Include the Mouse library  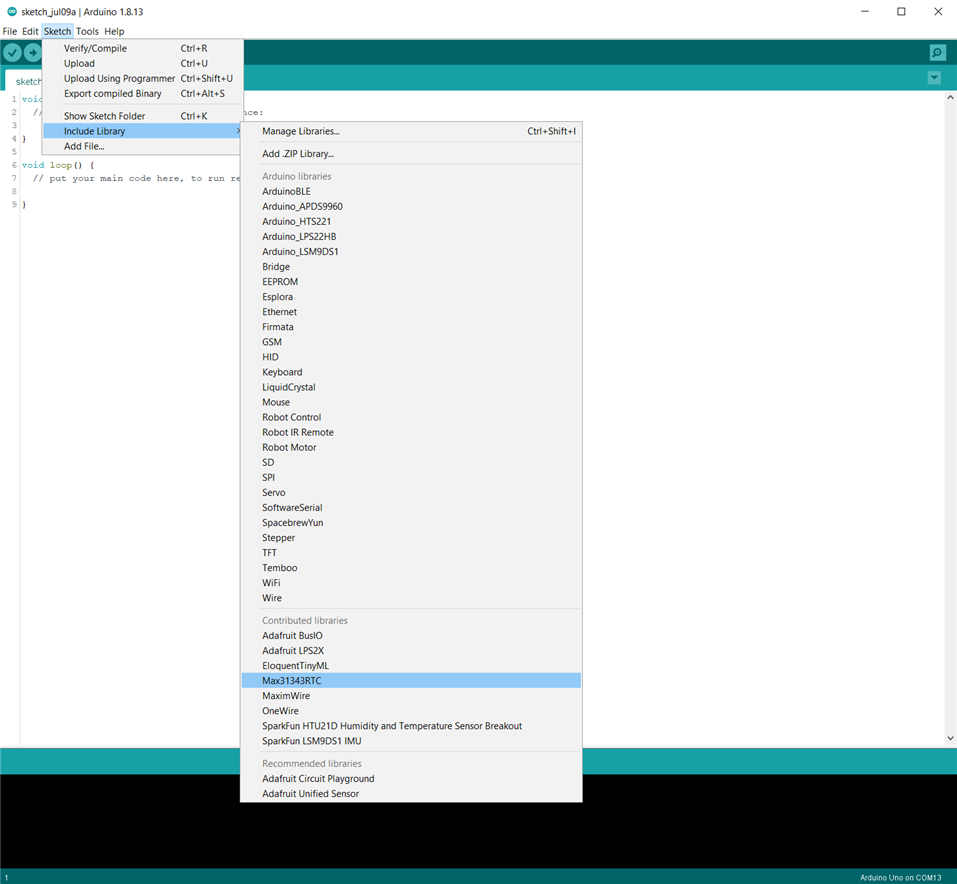pyautogui.click(x=411, y=402)
